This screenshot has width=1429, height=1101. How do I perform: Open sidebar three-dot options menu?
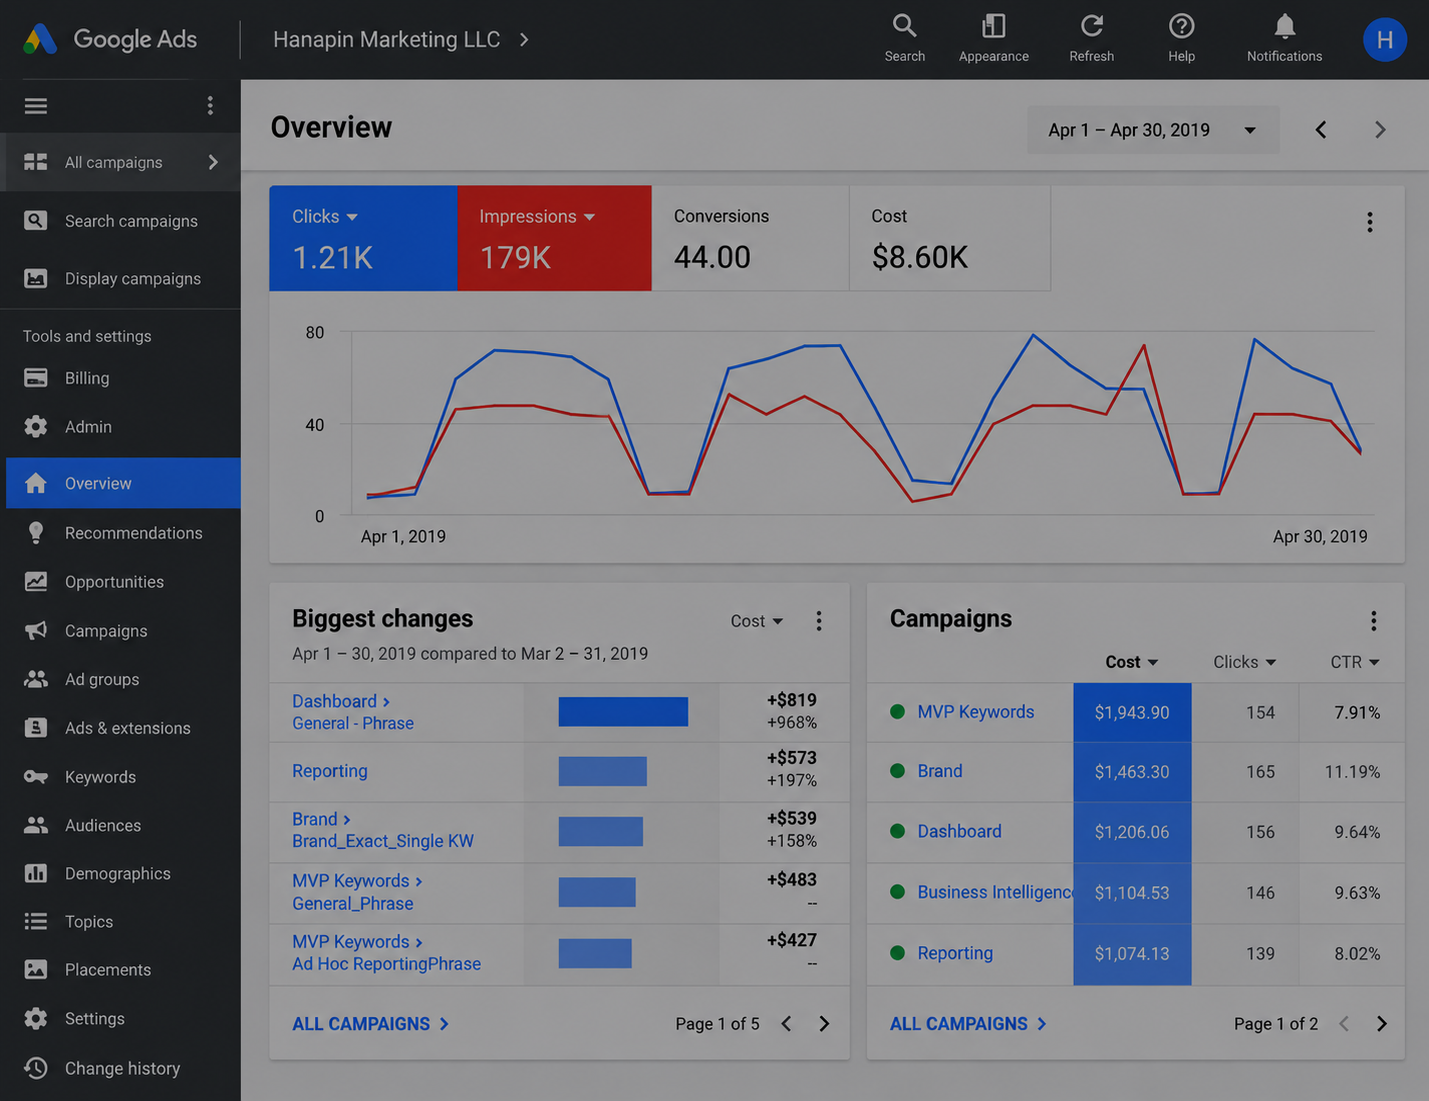210,106
